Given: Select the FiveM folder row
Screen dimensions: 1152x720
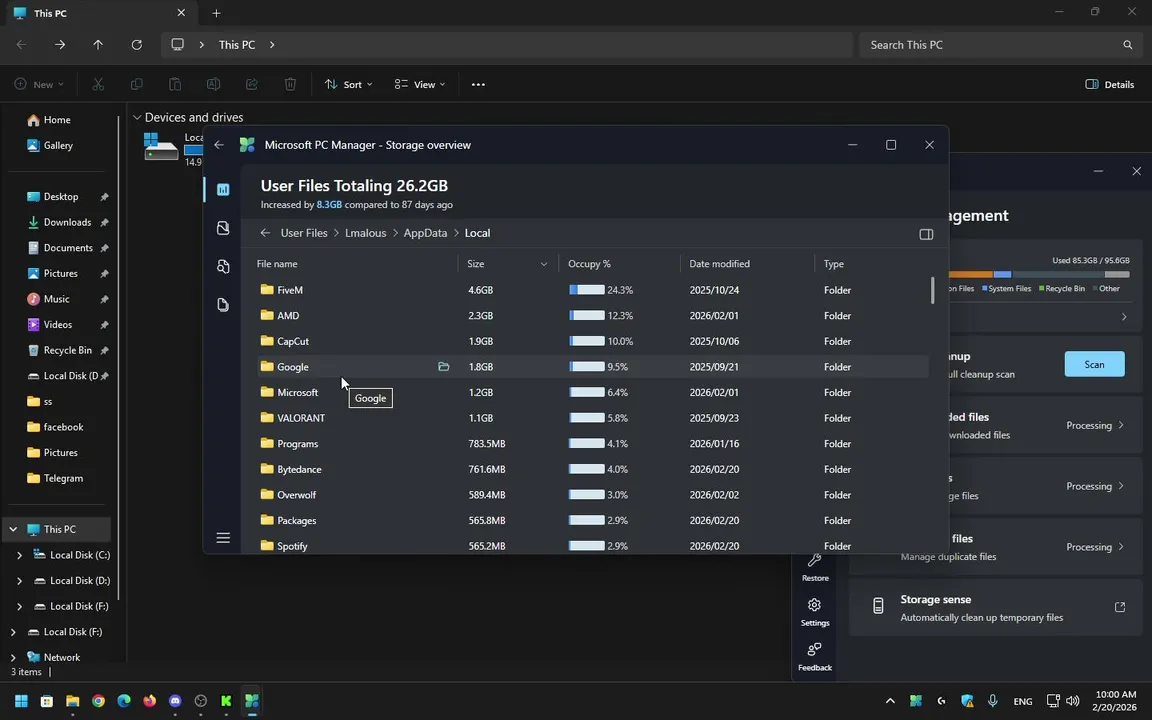Looking at the screenshot, I should (x=592, y=290).
